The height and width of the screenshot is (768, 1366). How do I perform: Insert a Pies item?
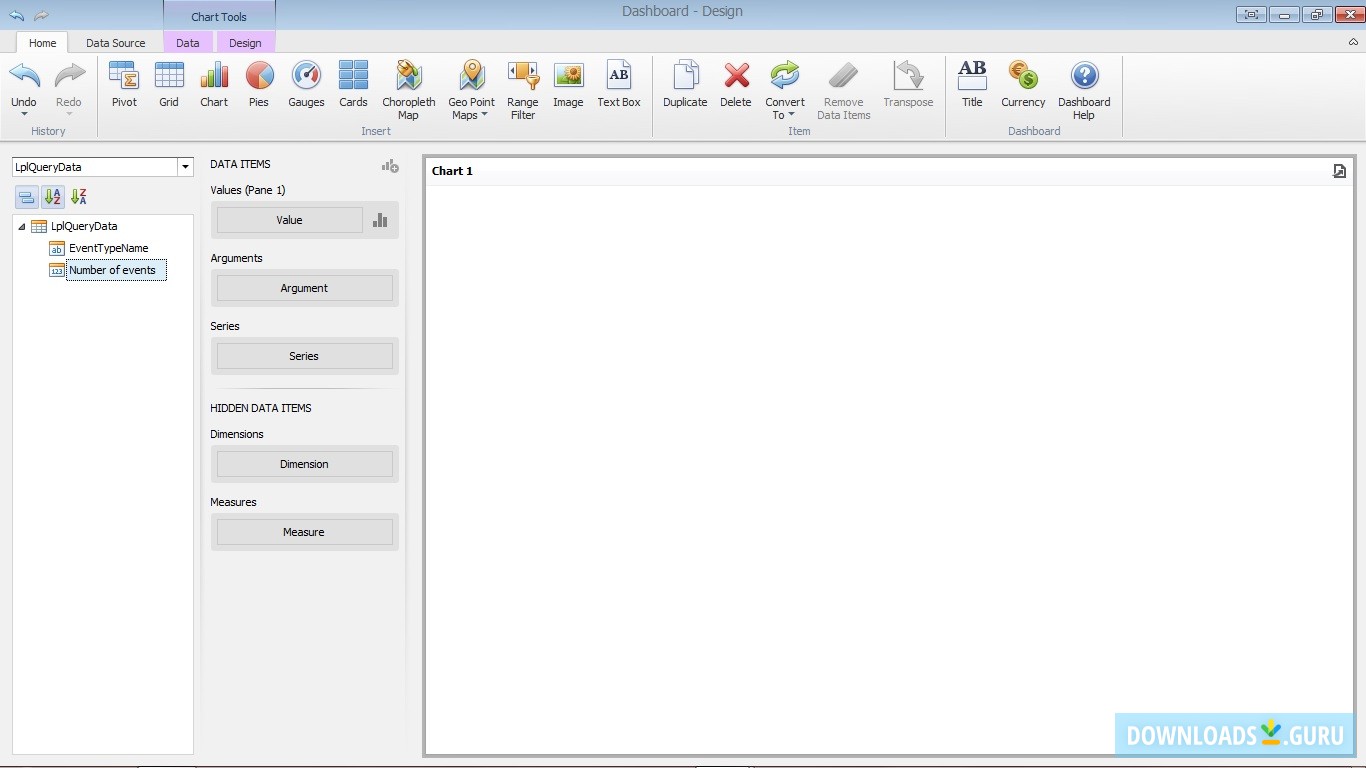point(259,84)
